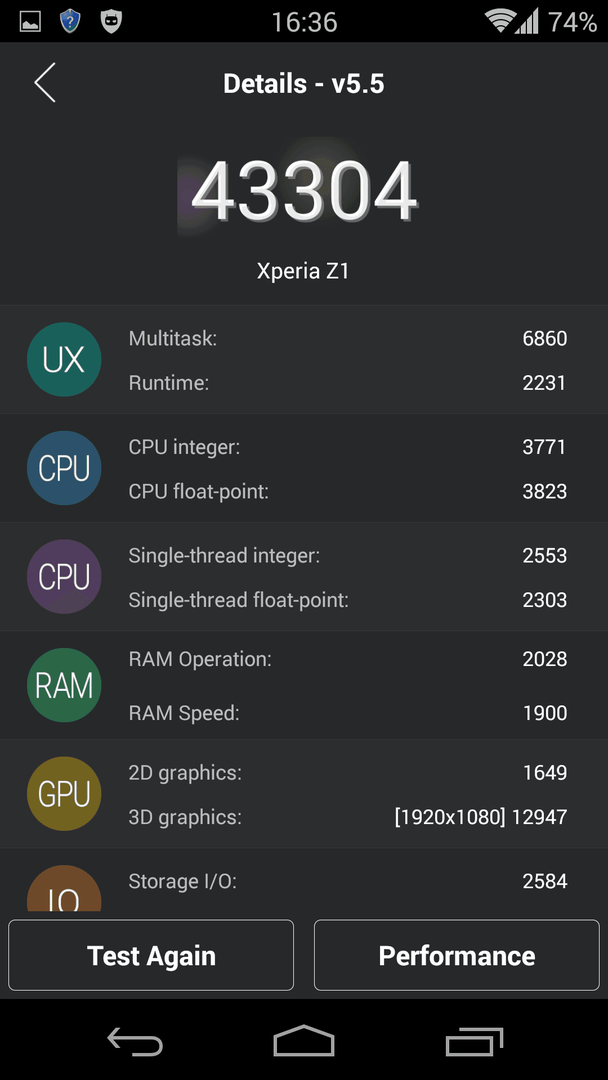Select the teal UX category icon
The height and width of the screenshot is (1080, 608).
click(x=64, y=360)
